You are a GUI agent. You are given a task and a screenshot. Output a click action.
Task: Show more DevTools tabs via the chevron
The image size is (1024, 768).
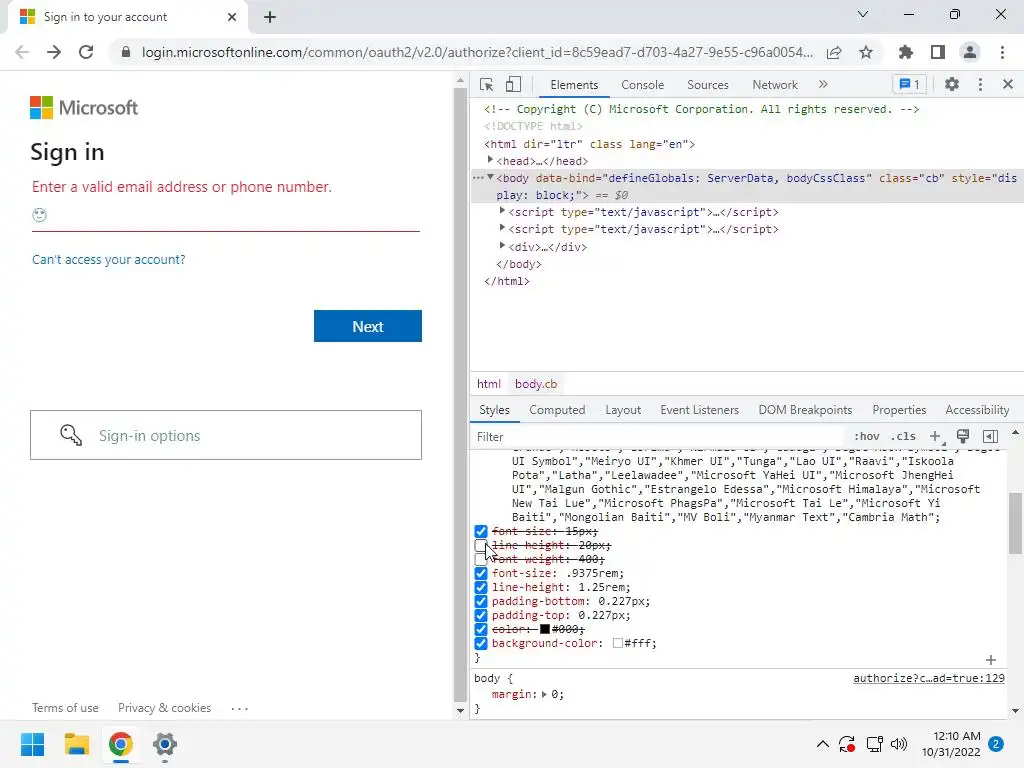tap(823, 84)
